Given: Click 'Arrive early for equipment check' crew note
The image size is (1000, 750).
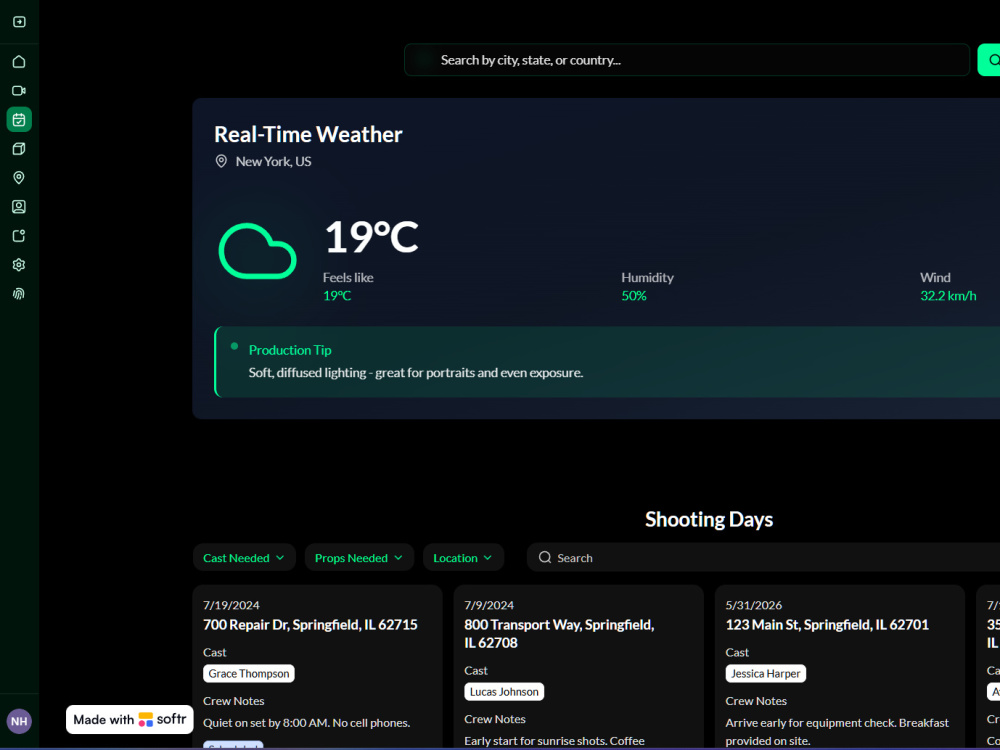Looking at the screenshot, I should 837,732.
